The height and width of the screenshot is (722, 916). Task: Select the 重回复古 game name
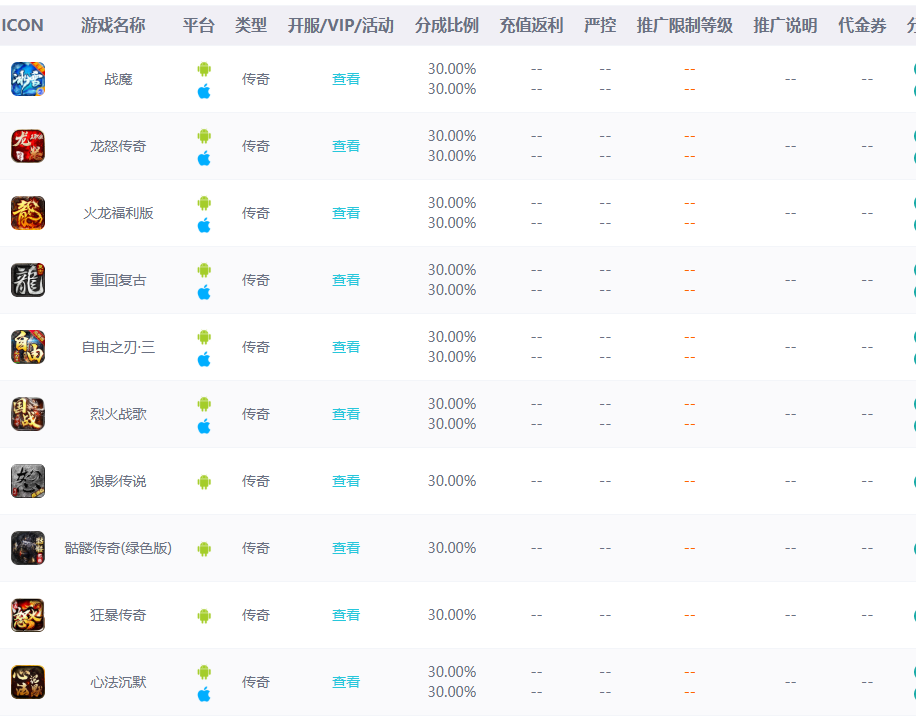click(x=118, y=280)
